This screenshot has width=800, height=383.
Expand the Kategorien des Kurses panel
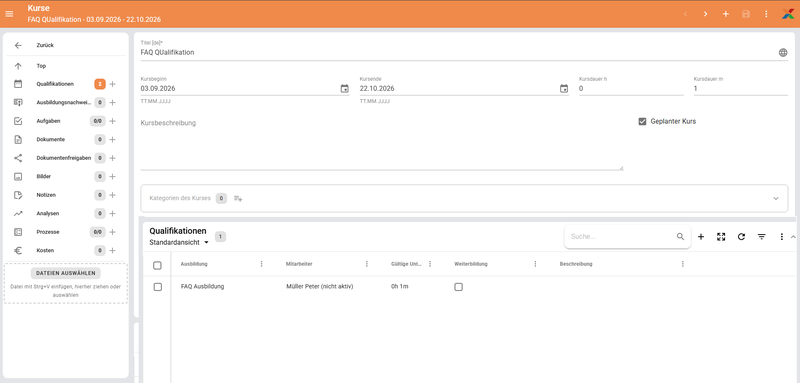click(776, 198)
